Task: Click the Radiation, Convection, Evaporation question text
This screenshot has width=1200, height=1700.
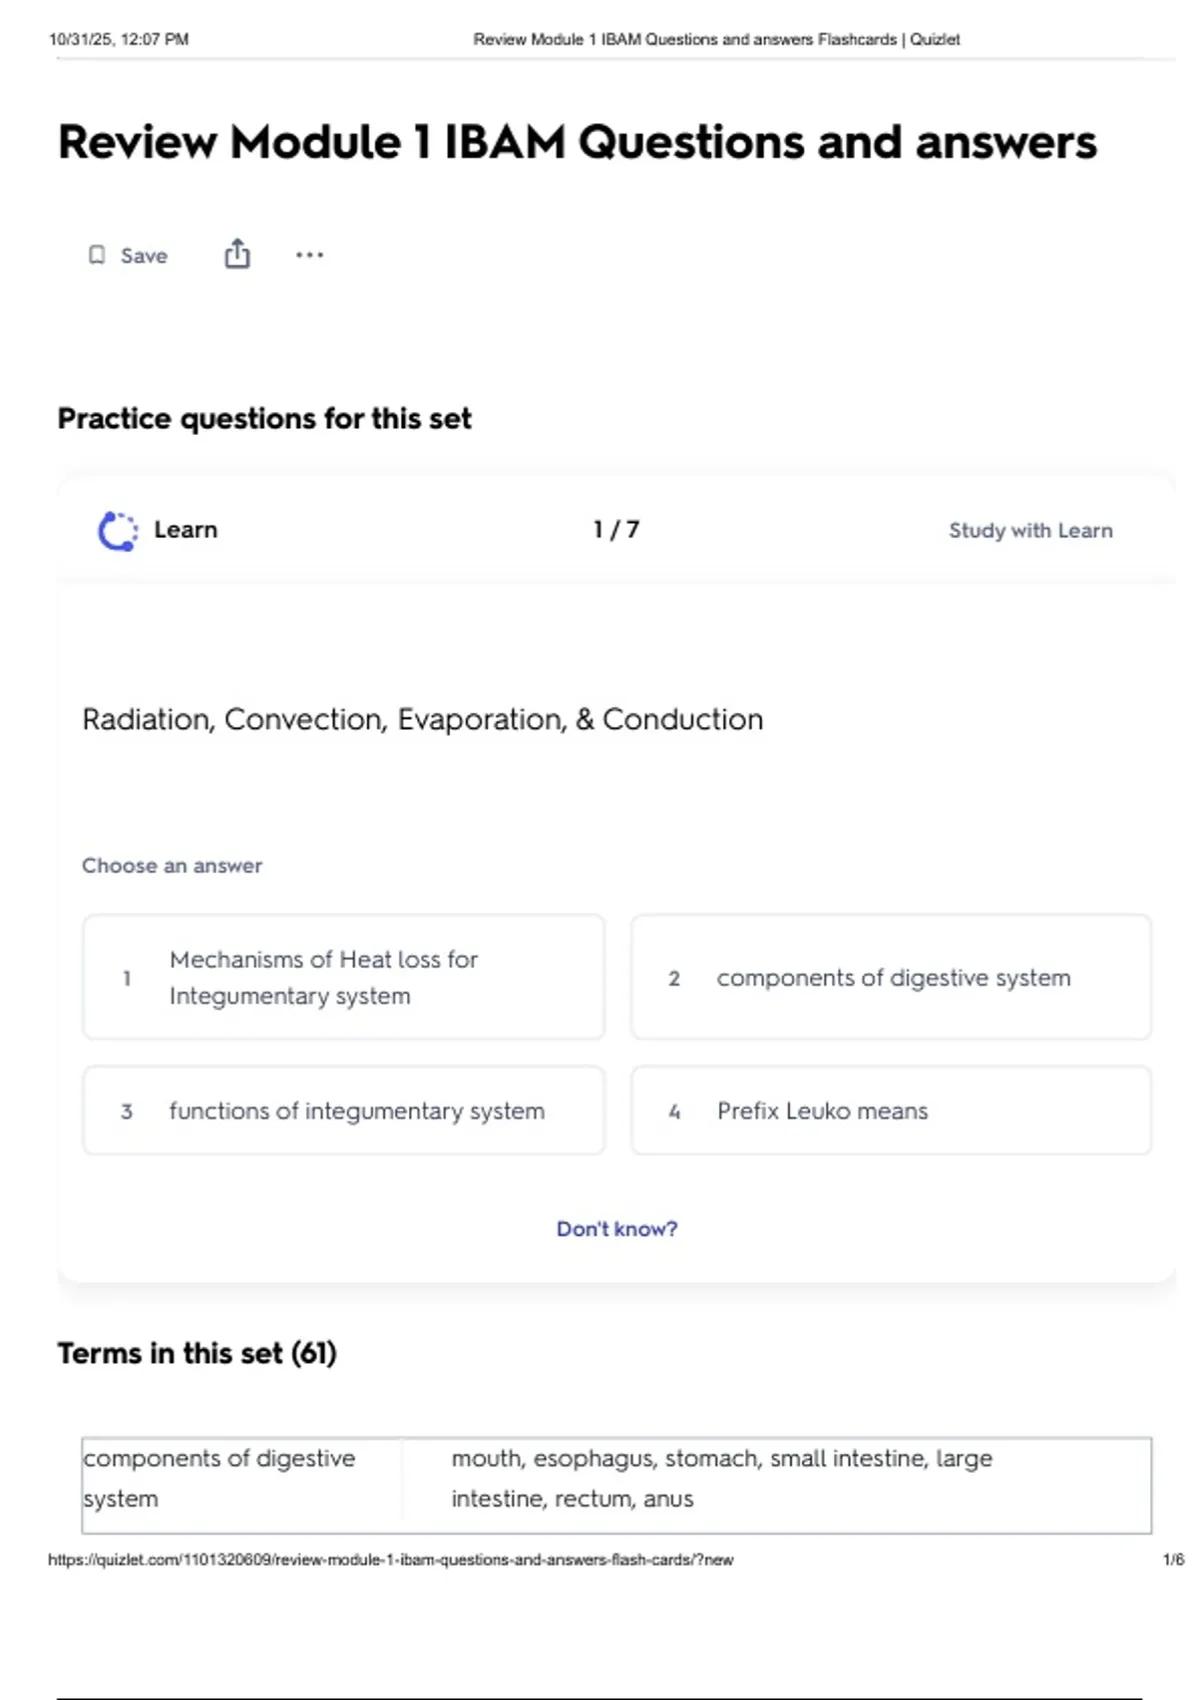Action: (x=423, y=719)
